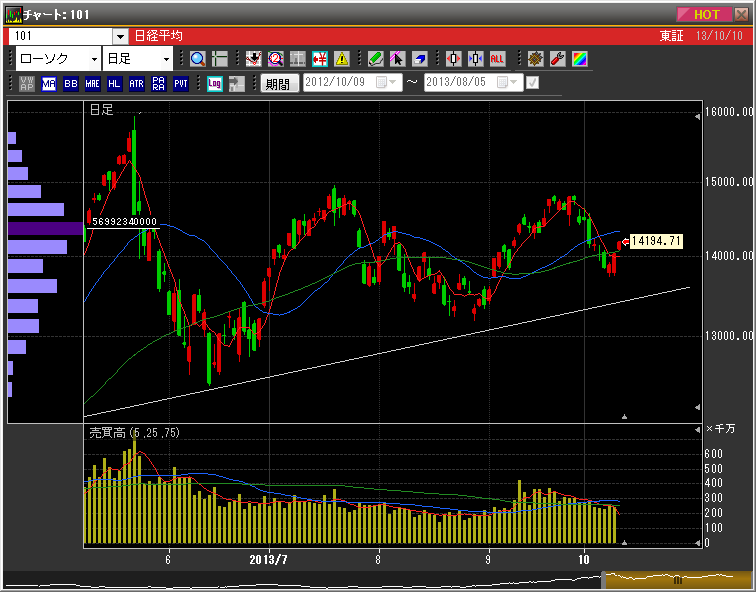This screenshot has width=756, height=592.
Task: Click the eraser tool icon
Action: pyautogui.click(x=419, y=59)
